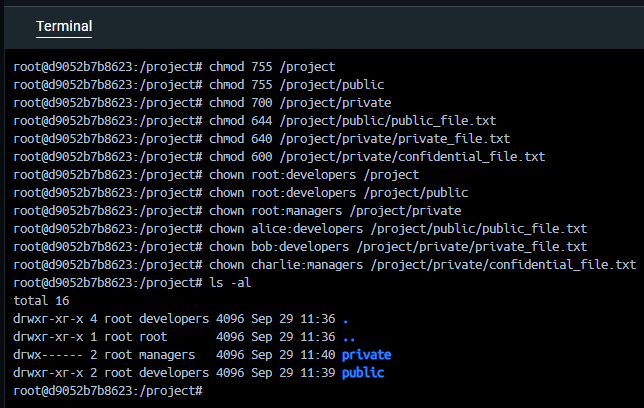Click the double-dot parent directory entry
644x408 pixels.
coord(346,337)
